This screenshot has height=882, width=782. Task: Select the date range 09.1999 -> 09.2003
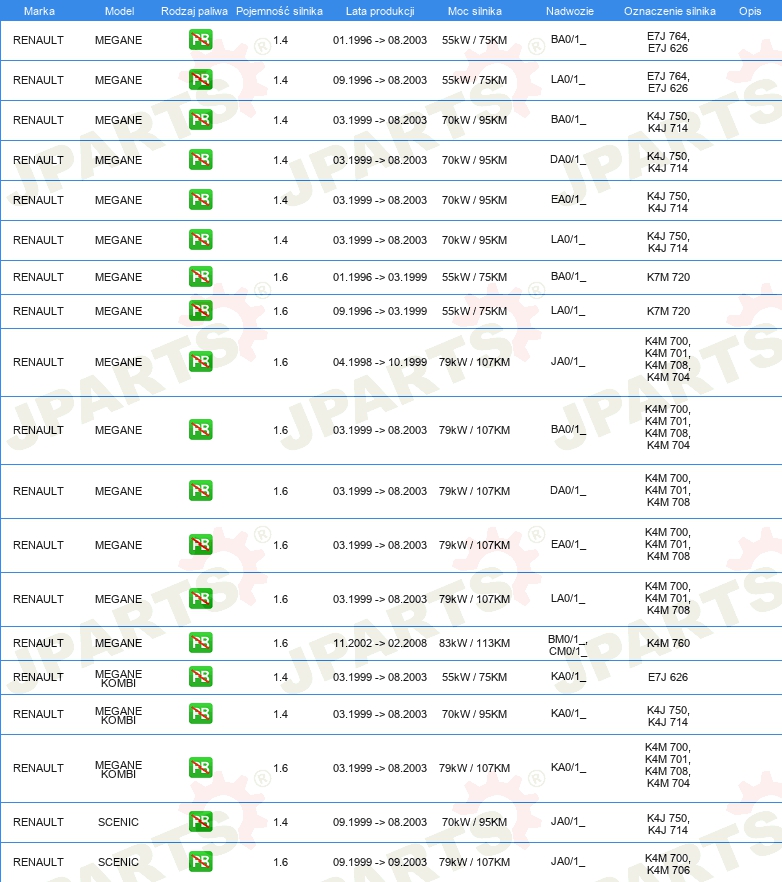(380, 862)
